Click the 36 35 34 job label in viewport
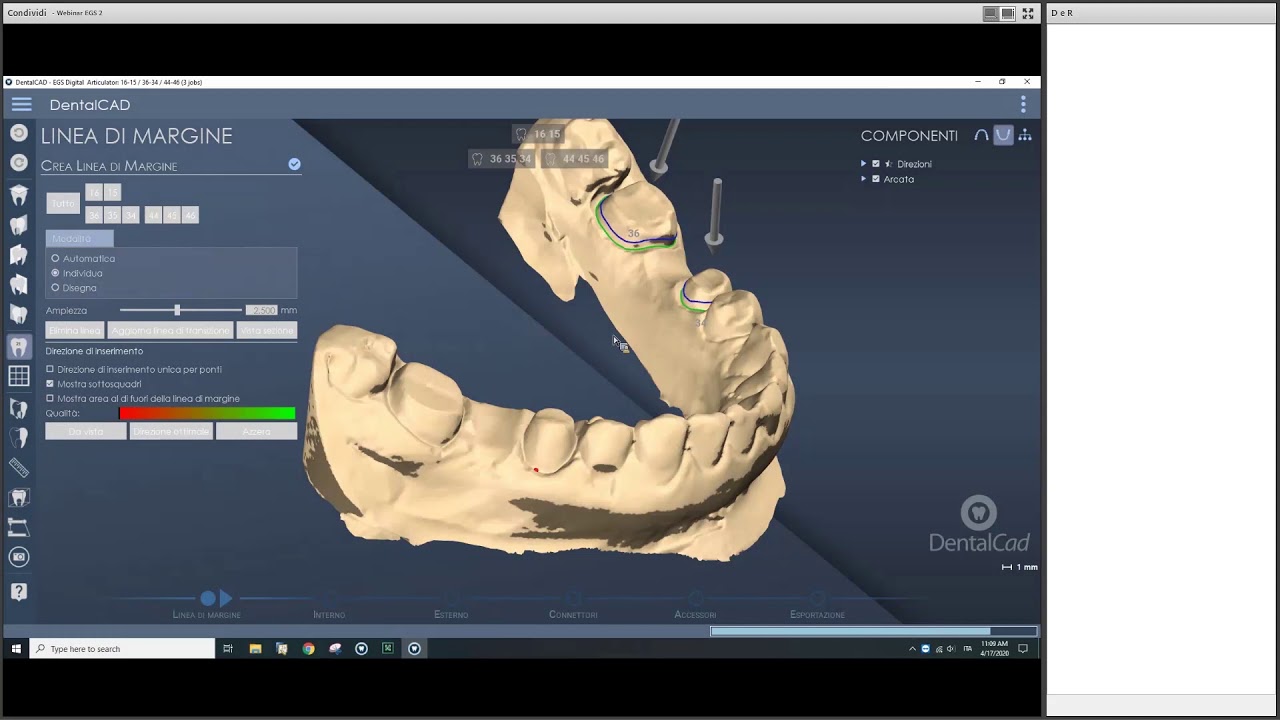The image size is (1280, 720). coord(502,159)
